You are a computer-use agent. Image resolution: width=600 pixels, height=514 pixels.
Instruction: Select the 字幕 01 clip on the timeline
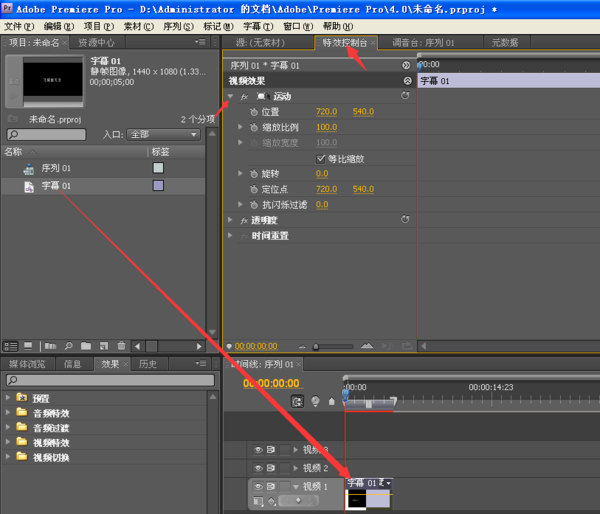[x=368, y=494]
